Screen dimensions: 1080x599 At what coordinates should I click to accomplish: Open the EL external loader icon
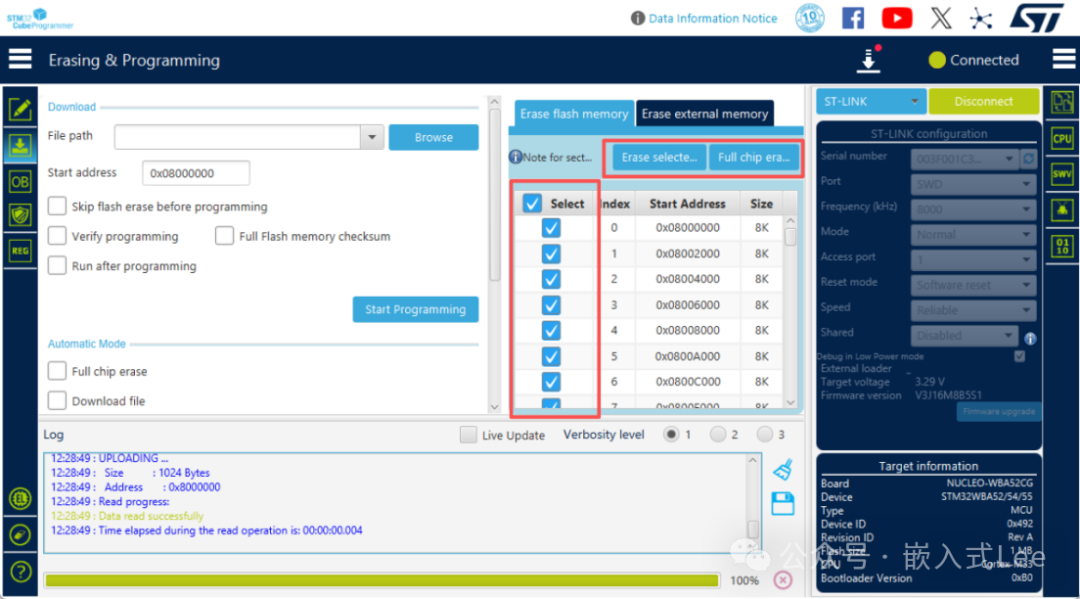coord(20,498)
